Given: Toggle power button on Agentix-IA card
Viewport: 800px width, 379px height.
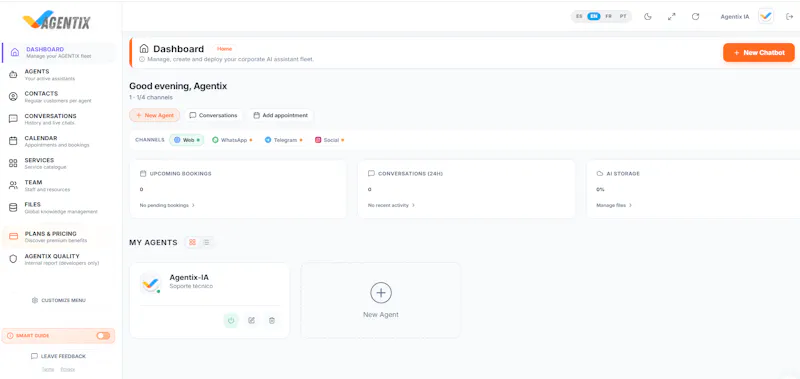Looking at the screenshot, I should coord(231,320).
